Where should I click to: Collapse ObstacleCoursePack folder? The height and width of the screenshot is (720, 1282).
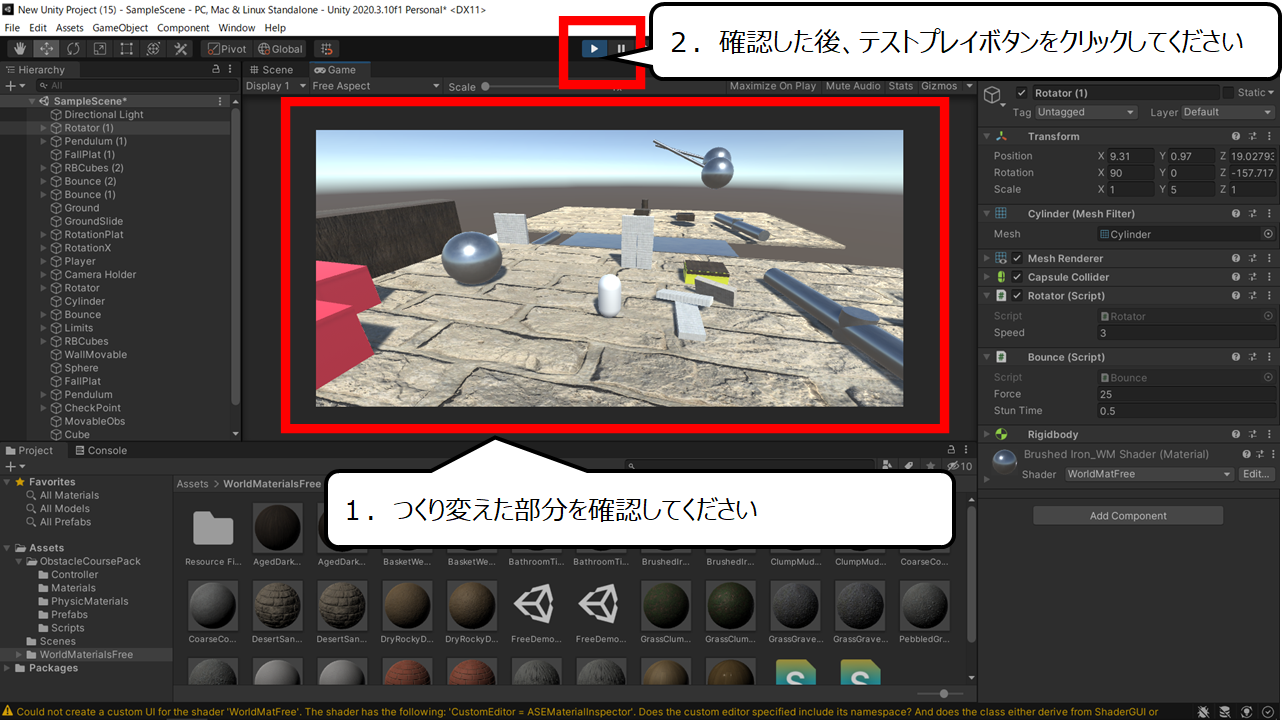(20, 561)
